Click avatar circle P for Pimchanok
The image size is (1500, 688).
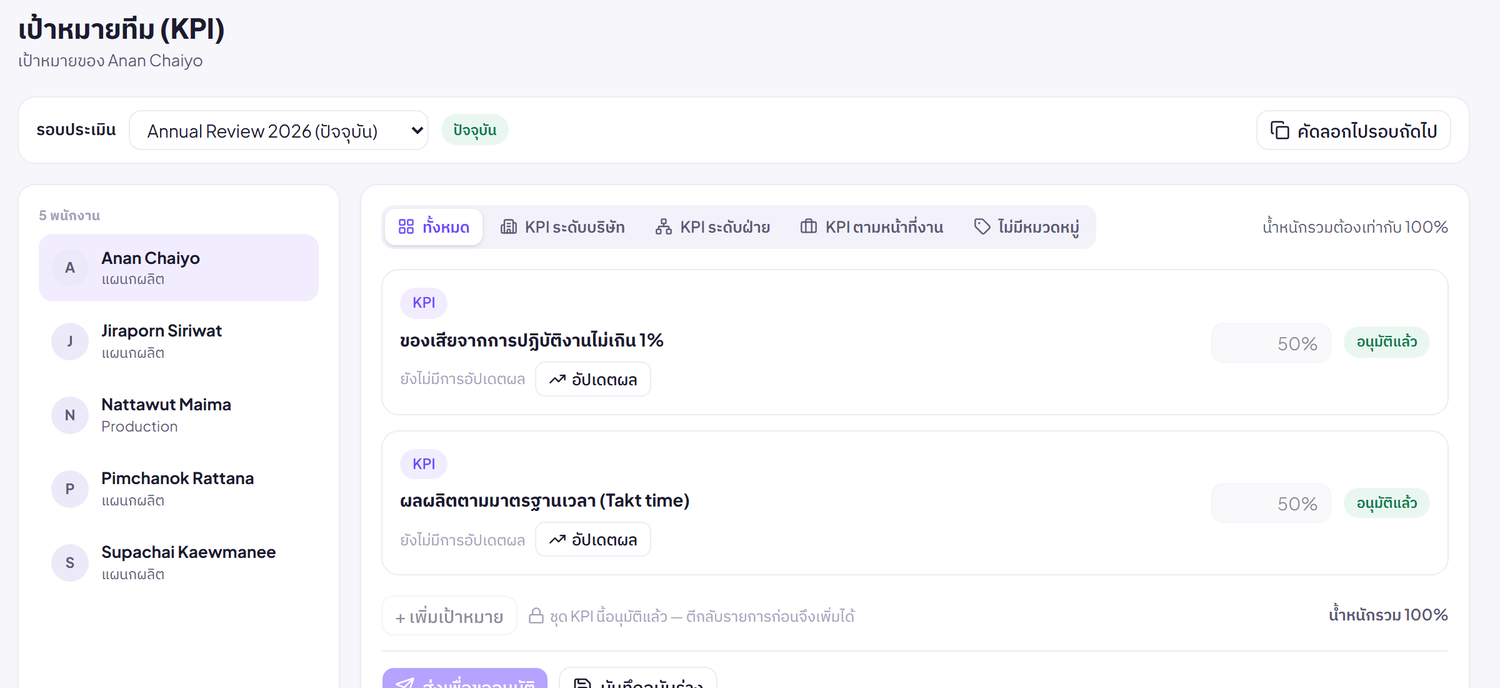pyautogui.click(x=70, y=489)
